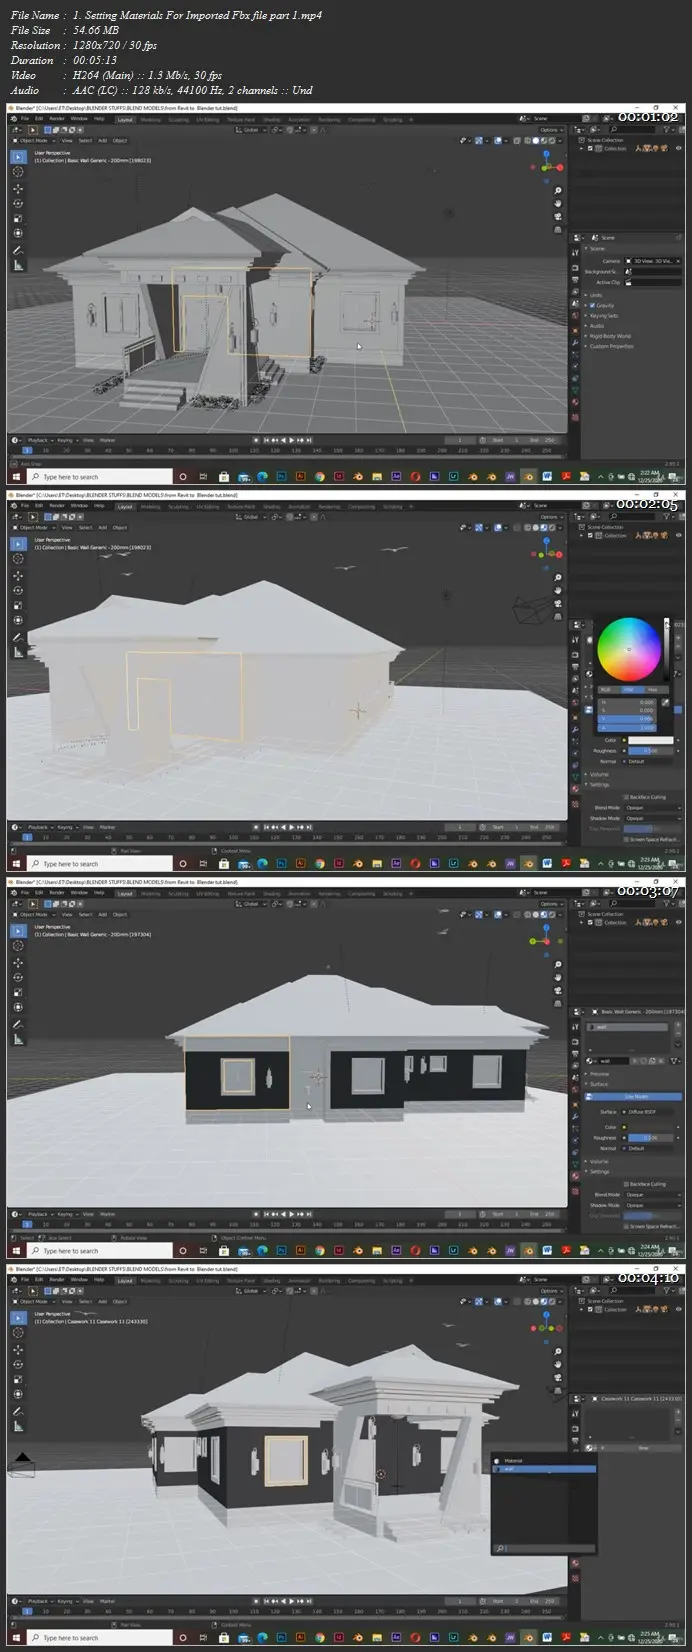The width and height of the screenshot is (692, 1652).
Task: Toggle perspective/orthographic icon in 00:01:02 frame
Action: [558, 231]
